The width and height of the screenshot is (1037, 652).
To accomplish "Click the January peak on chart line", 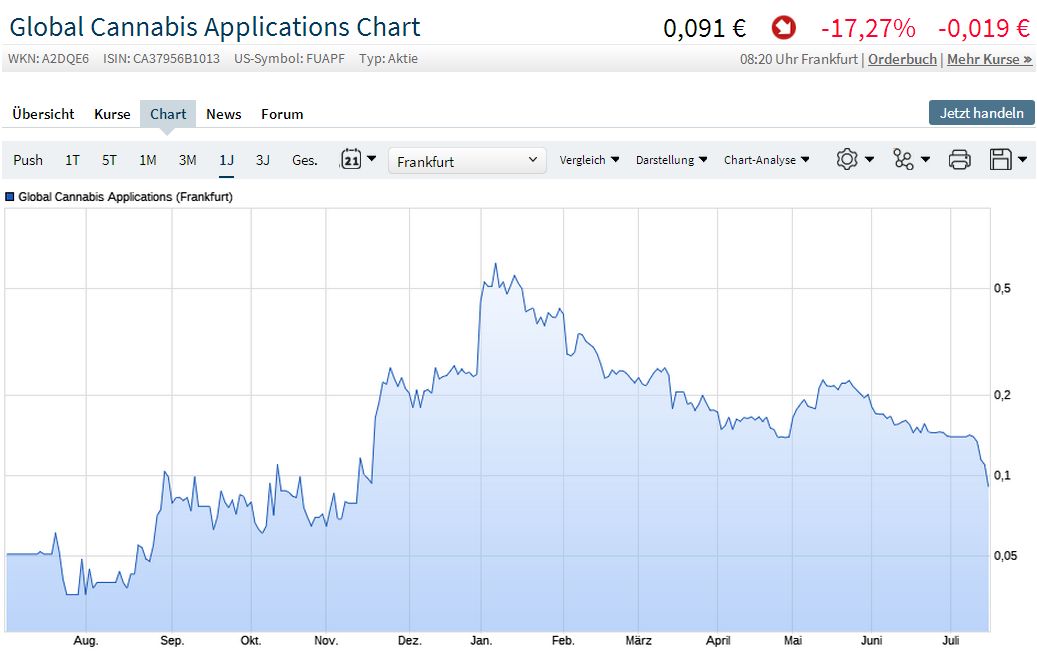I will pyautogui.click(x=495, y=265).
